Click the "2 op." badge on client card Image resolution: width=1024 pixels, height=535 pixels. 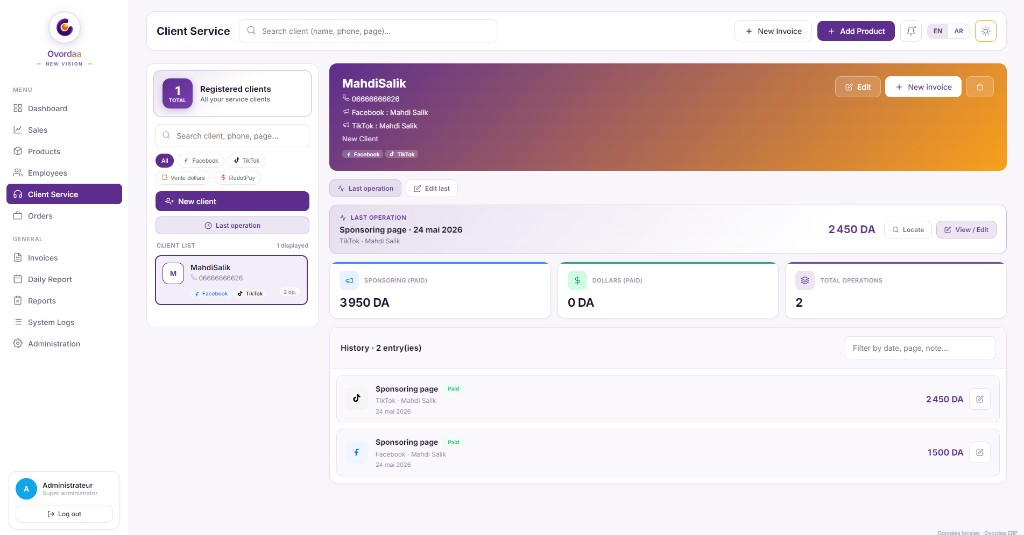(289, 292)
